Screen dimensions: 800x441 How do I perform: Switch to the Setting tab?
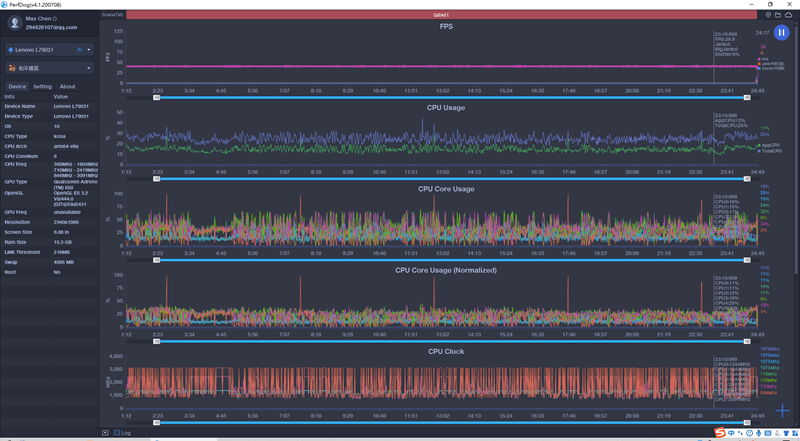pyautogui.click(x=42, y=86)
